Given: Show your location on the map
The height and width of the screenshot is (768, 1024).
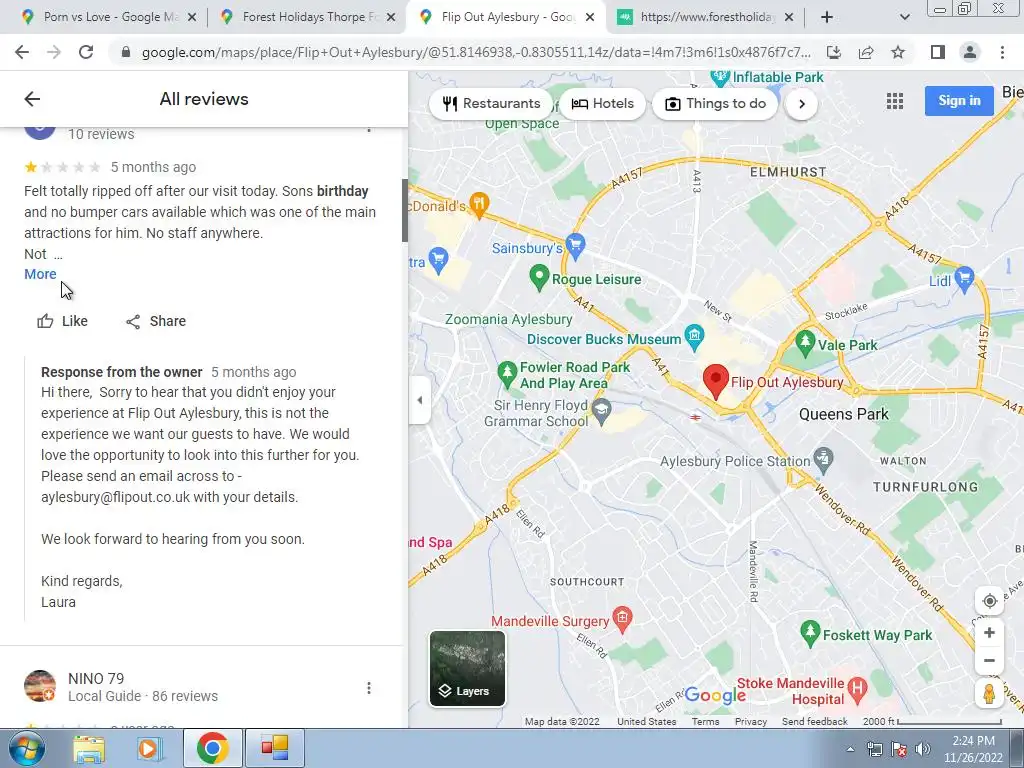Looking at the screenshot, I should [x=989, y=601].
